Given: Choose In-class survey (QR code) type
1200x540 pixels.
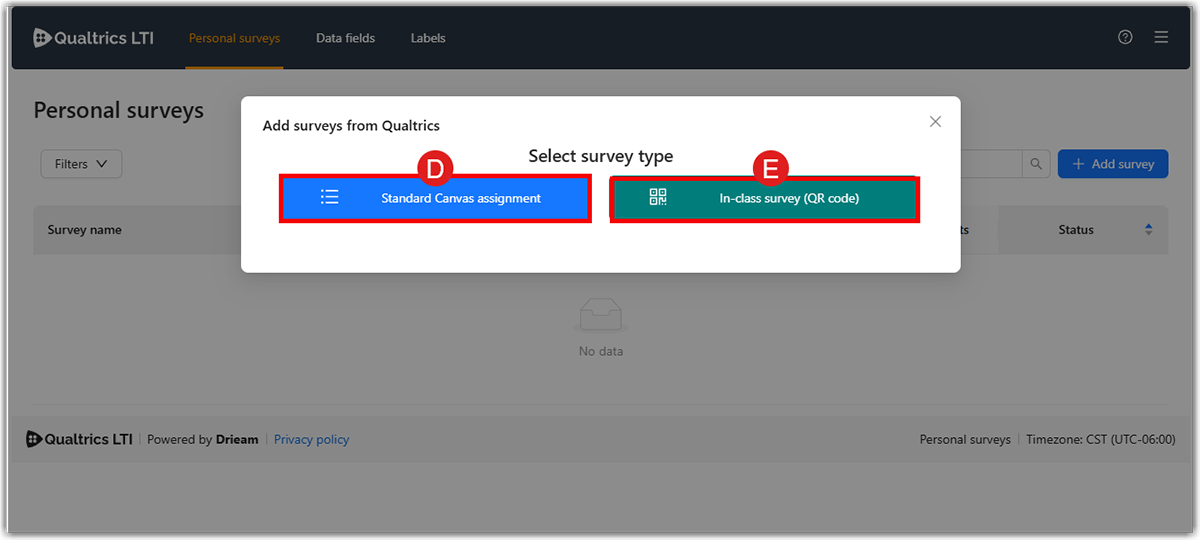Looking at the screenshot, I should click(764, 198).
